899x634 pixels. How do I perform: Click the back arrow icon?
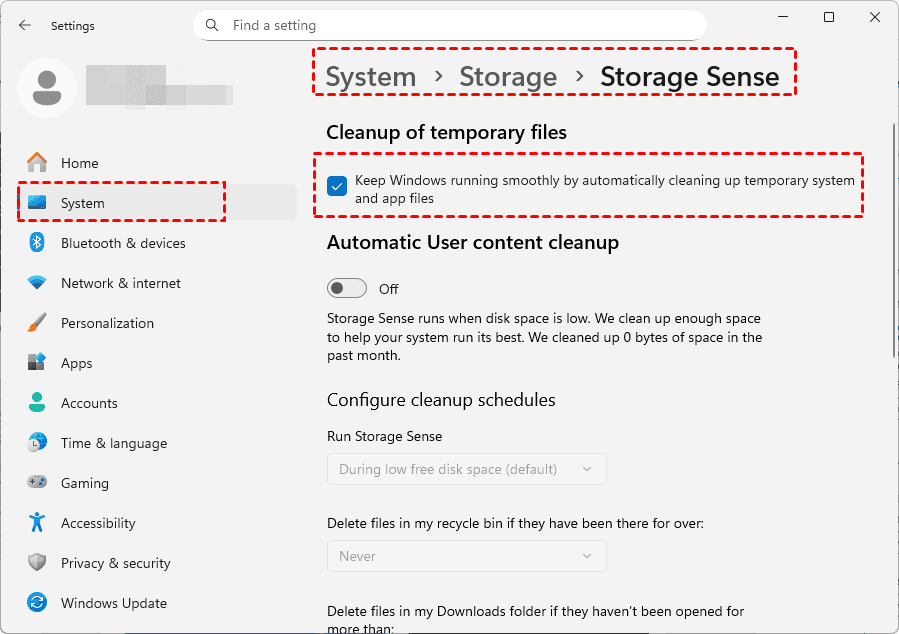click(25, 25)
